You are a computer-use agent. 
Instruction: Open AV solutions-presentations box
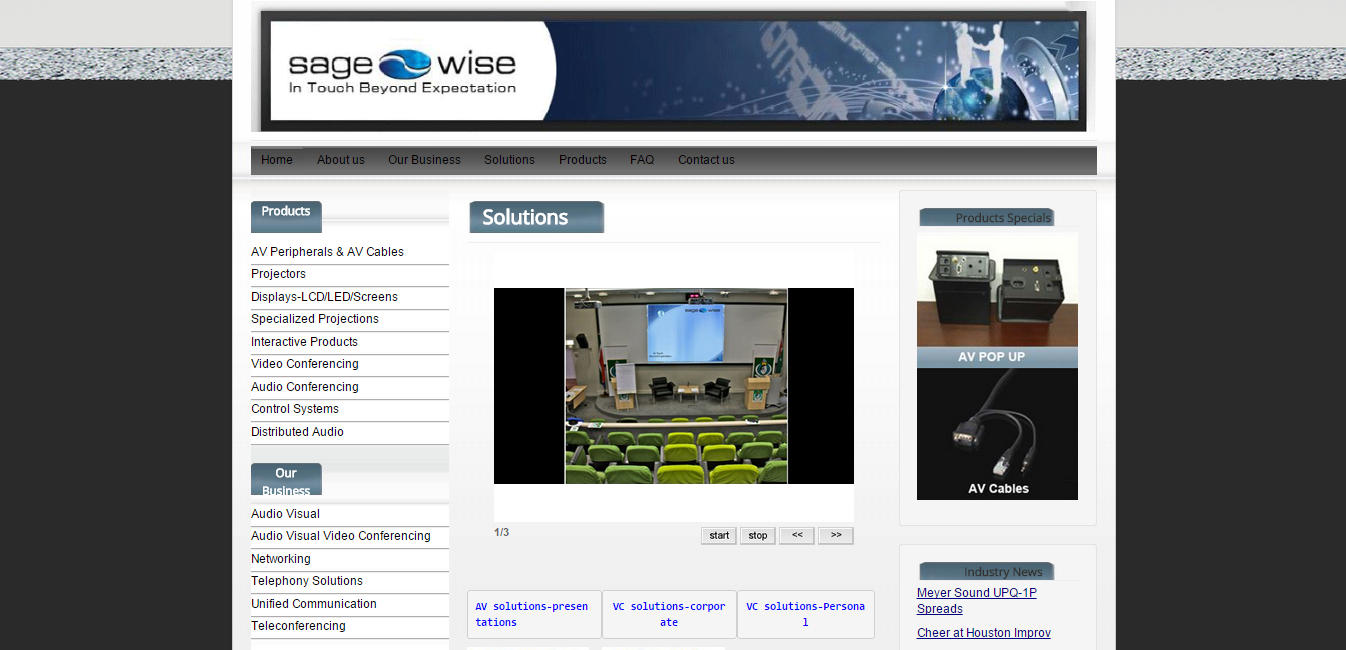[534, 614]
